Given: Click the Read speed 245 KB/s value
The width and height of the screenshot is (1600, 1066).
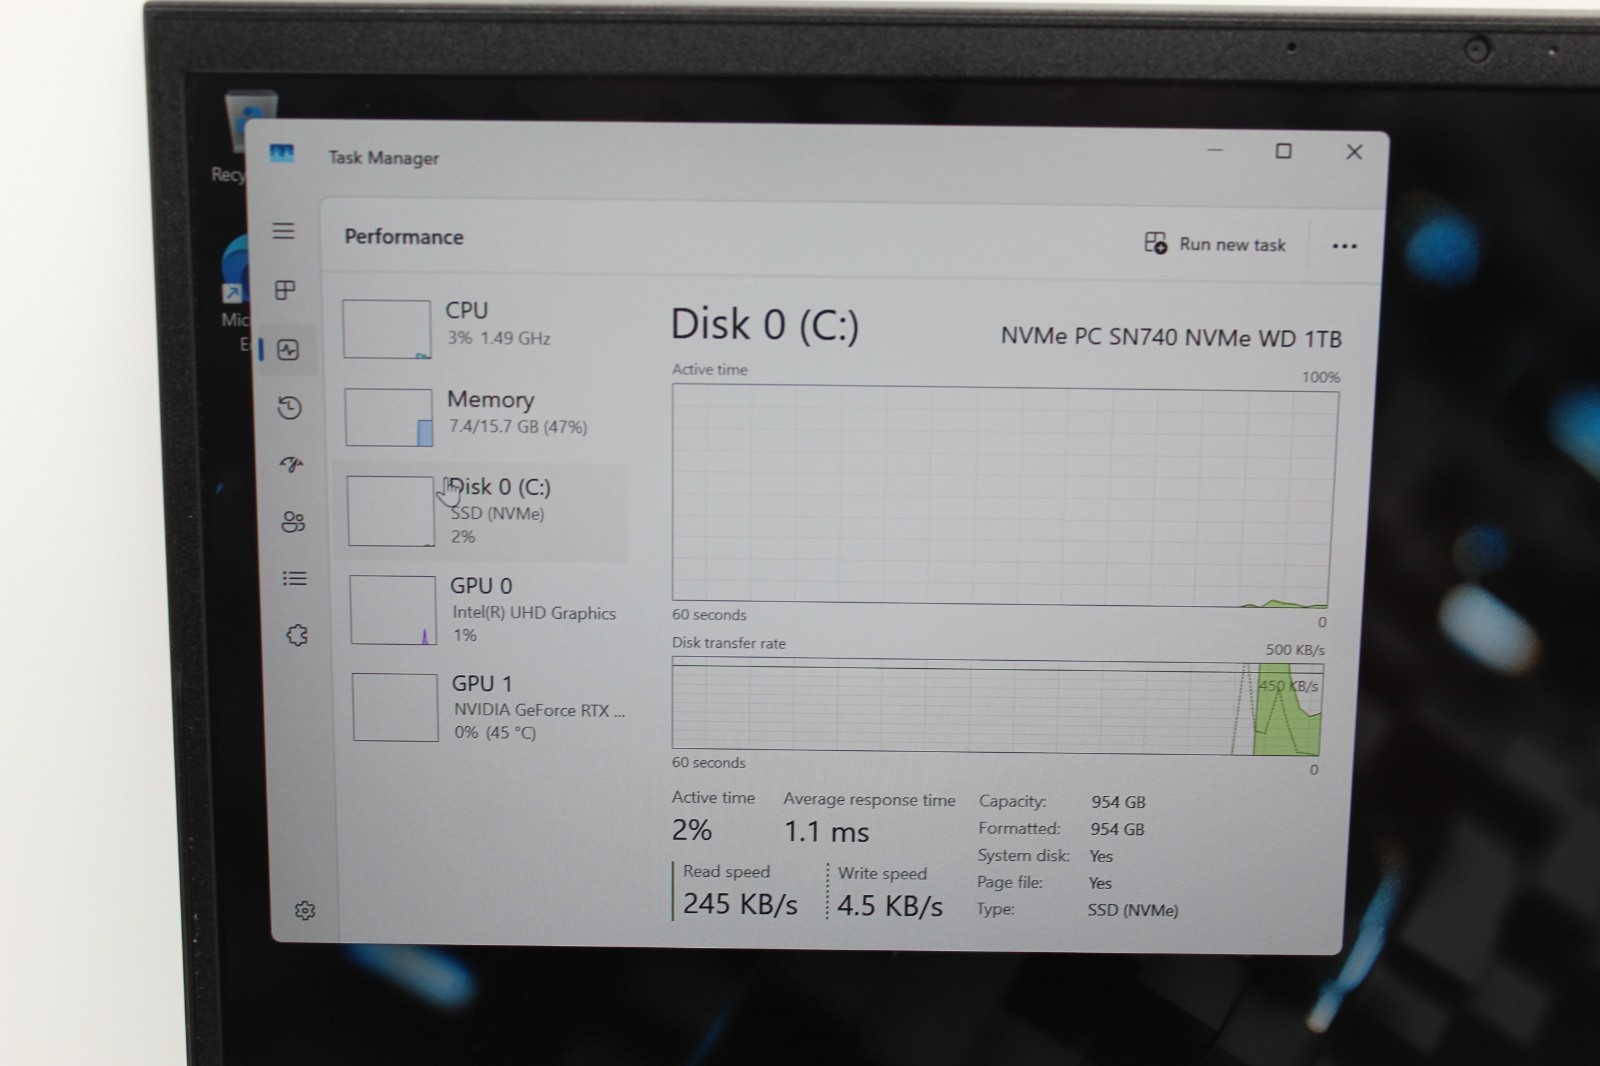Looking at the screenshot, I should click(x=740, y=904).
